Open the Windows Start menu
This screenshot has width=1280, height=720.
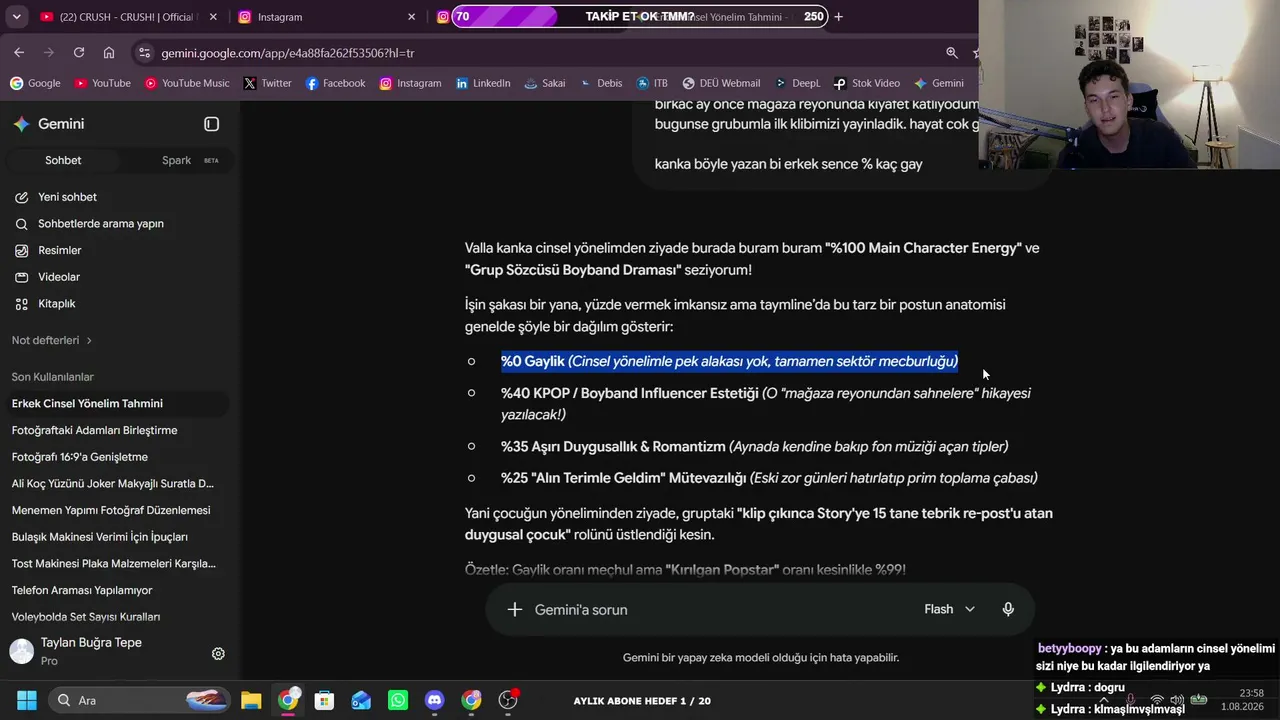[x=27, y=700]
